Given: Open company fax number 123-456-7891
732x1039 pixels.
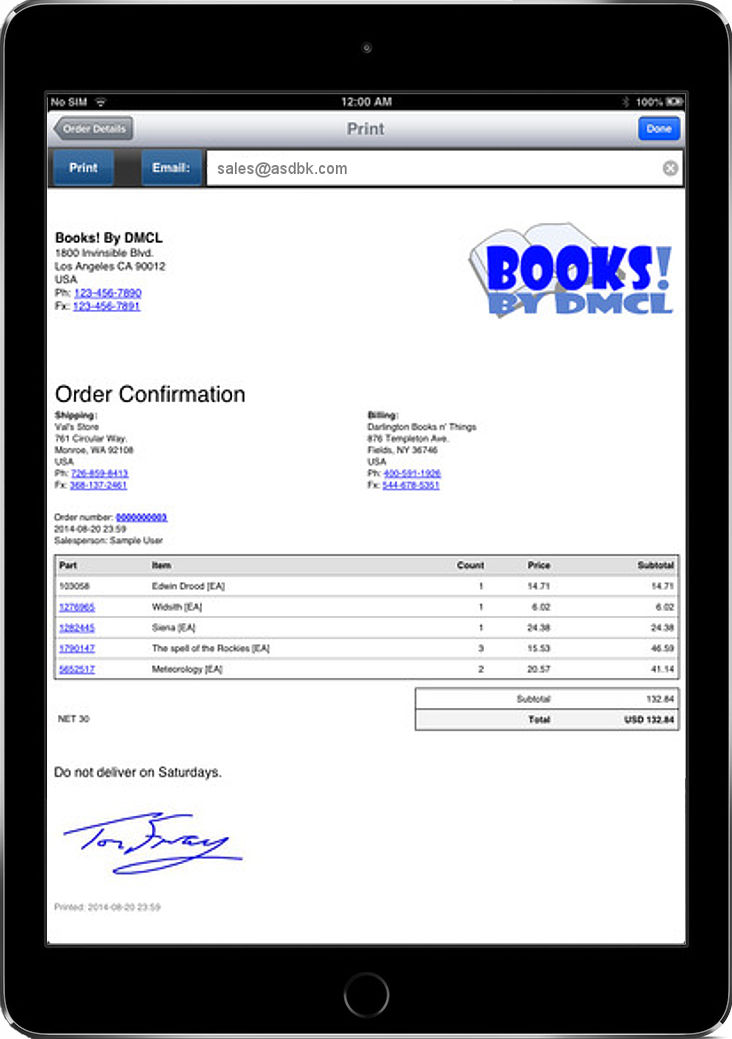Looking at the screenshot, I should pyautogui.click(x=106, y=306).
